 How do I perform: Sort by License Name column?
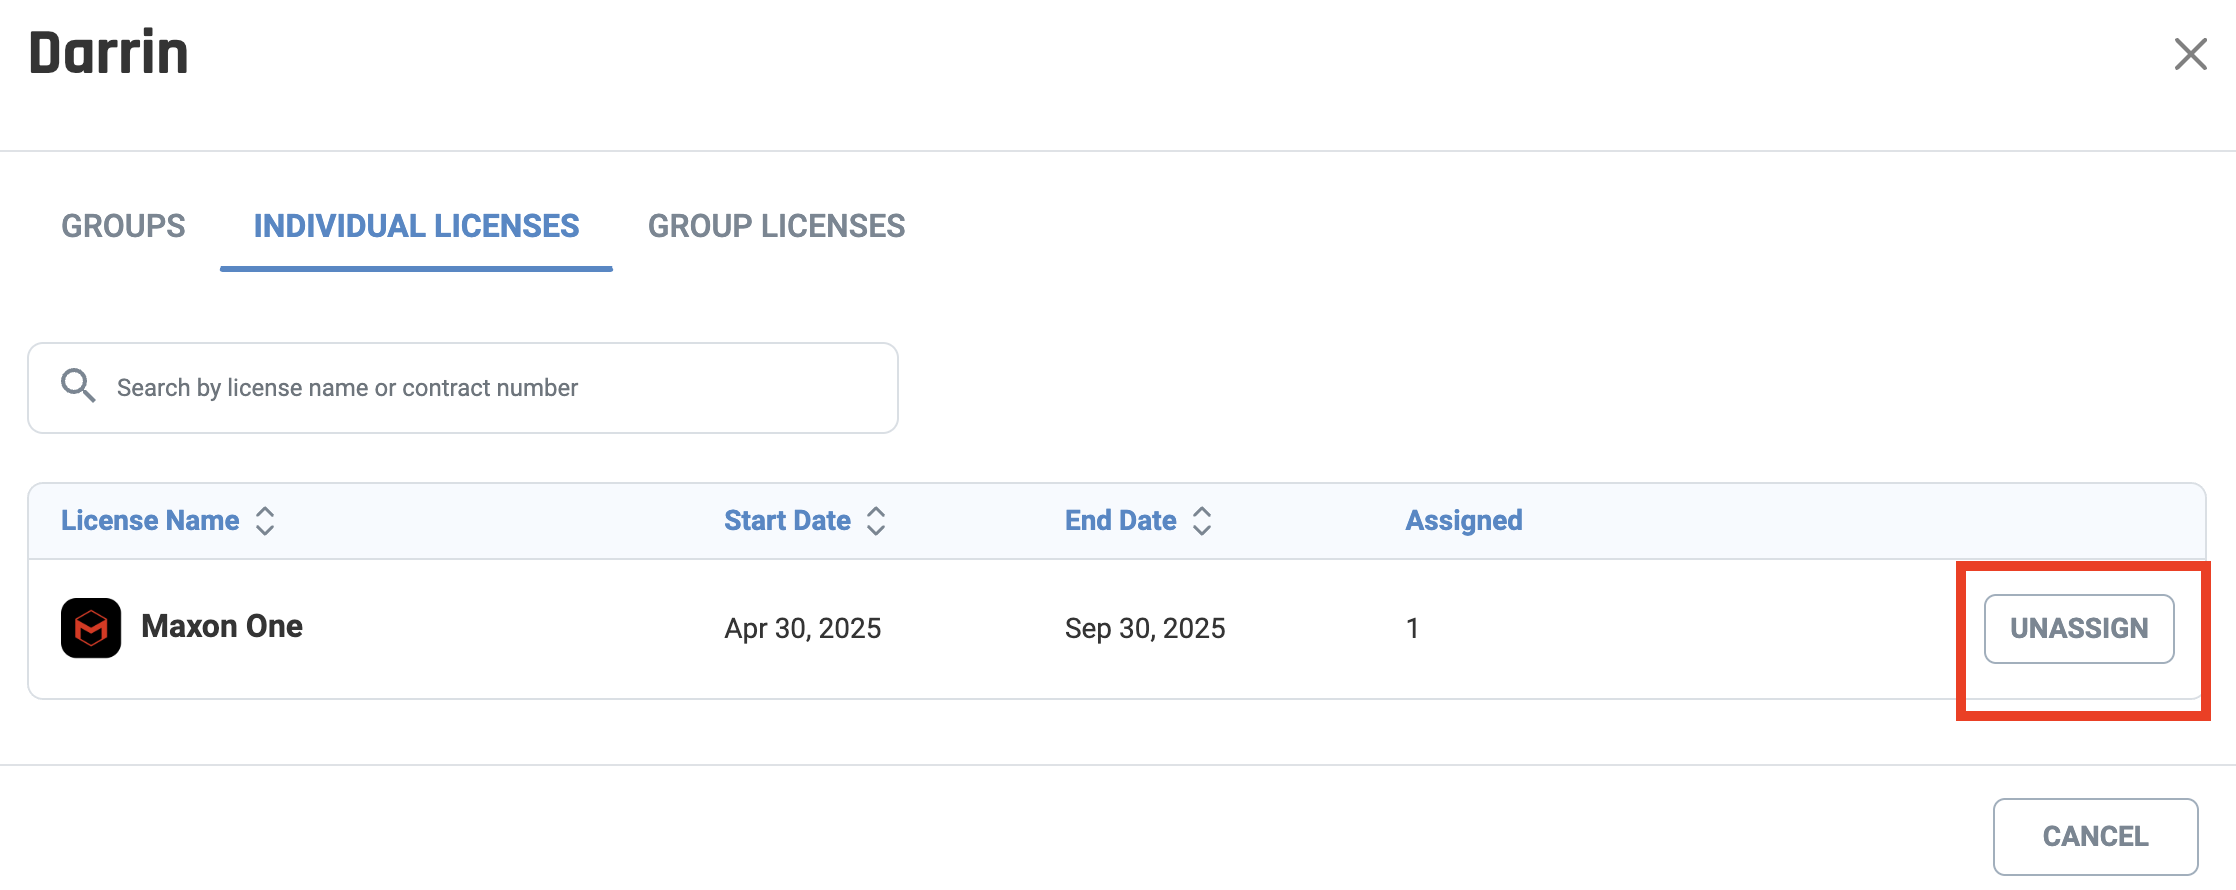coord(168,521)
